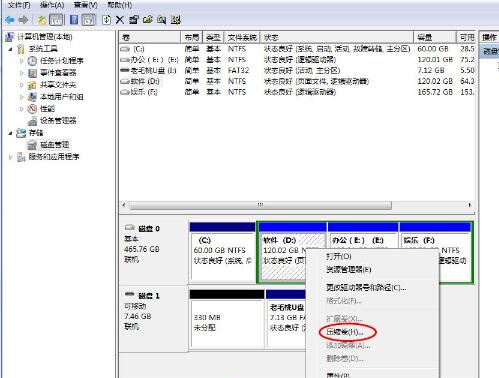
Task: Open the 查看(V) menu
Action: pos(85,5)
